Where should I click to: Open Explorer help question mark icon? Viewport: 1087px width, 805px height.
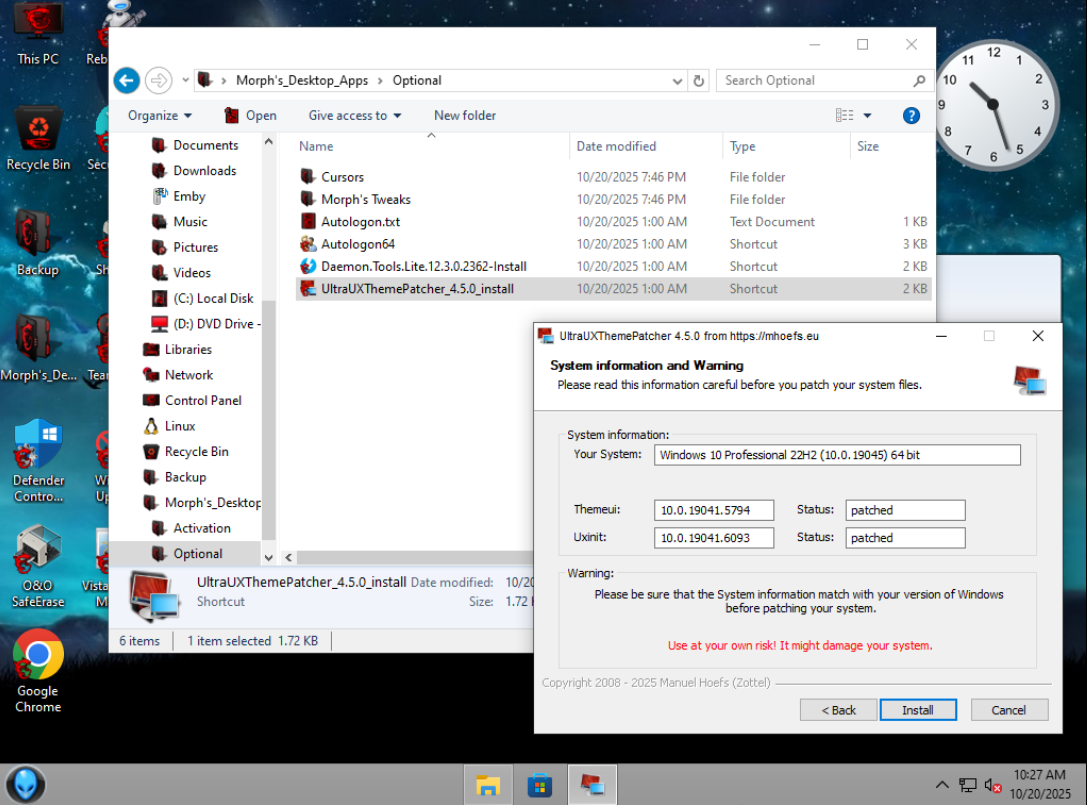(x=911, y=116)
